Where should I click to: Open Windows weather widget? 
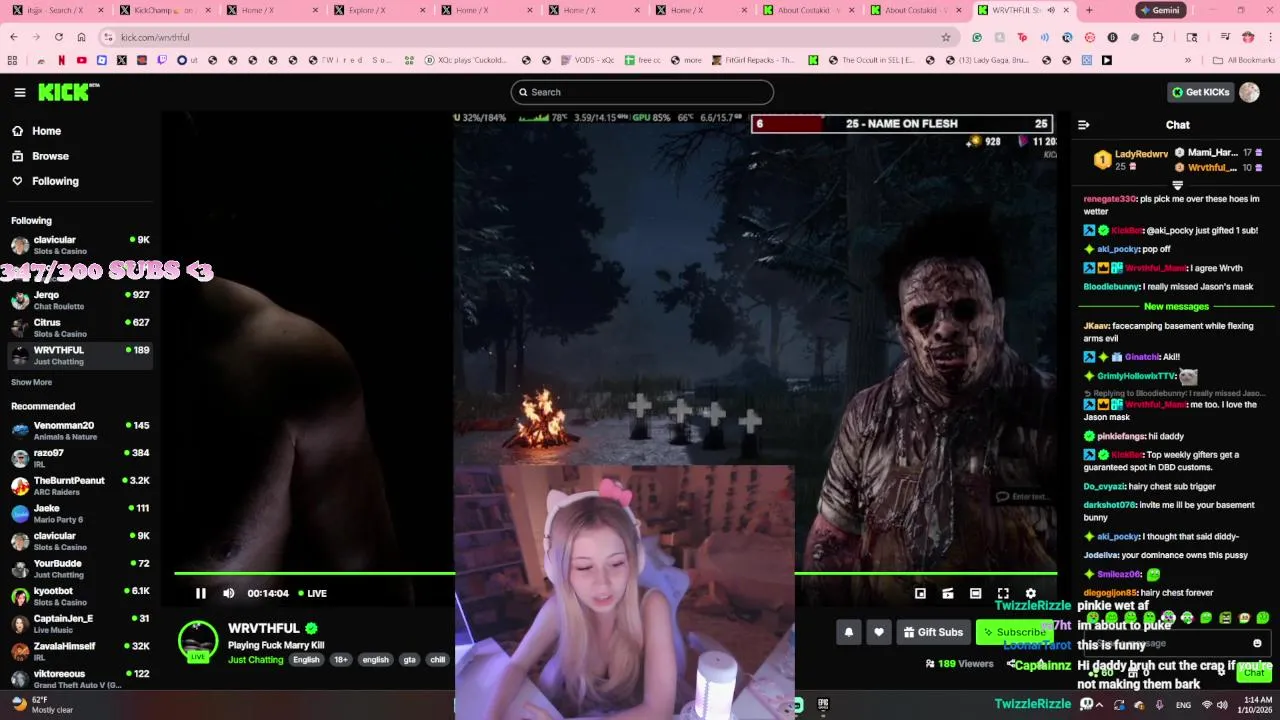[42, 705]
